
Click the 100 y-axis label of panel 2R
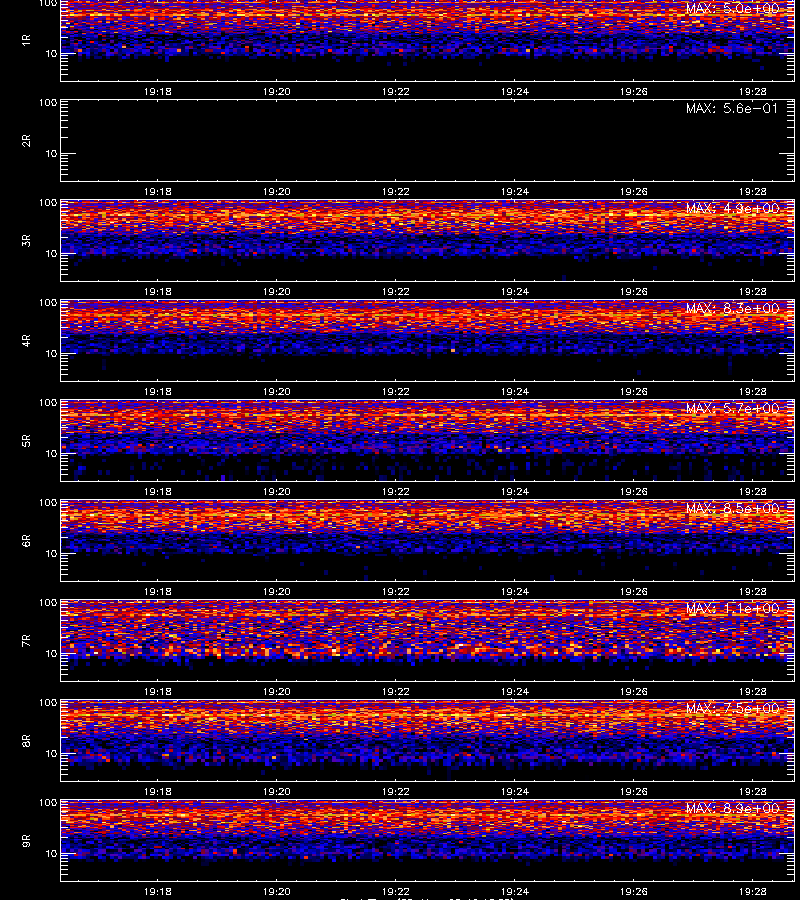coord(48,103)
